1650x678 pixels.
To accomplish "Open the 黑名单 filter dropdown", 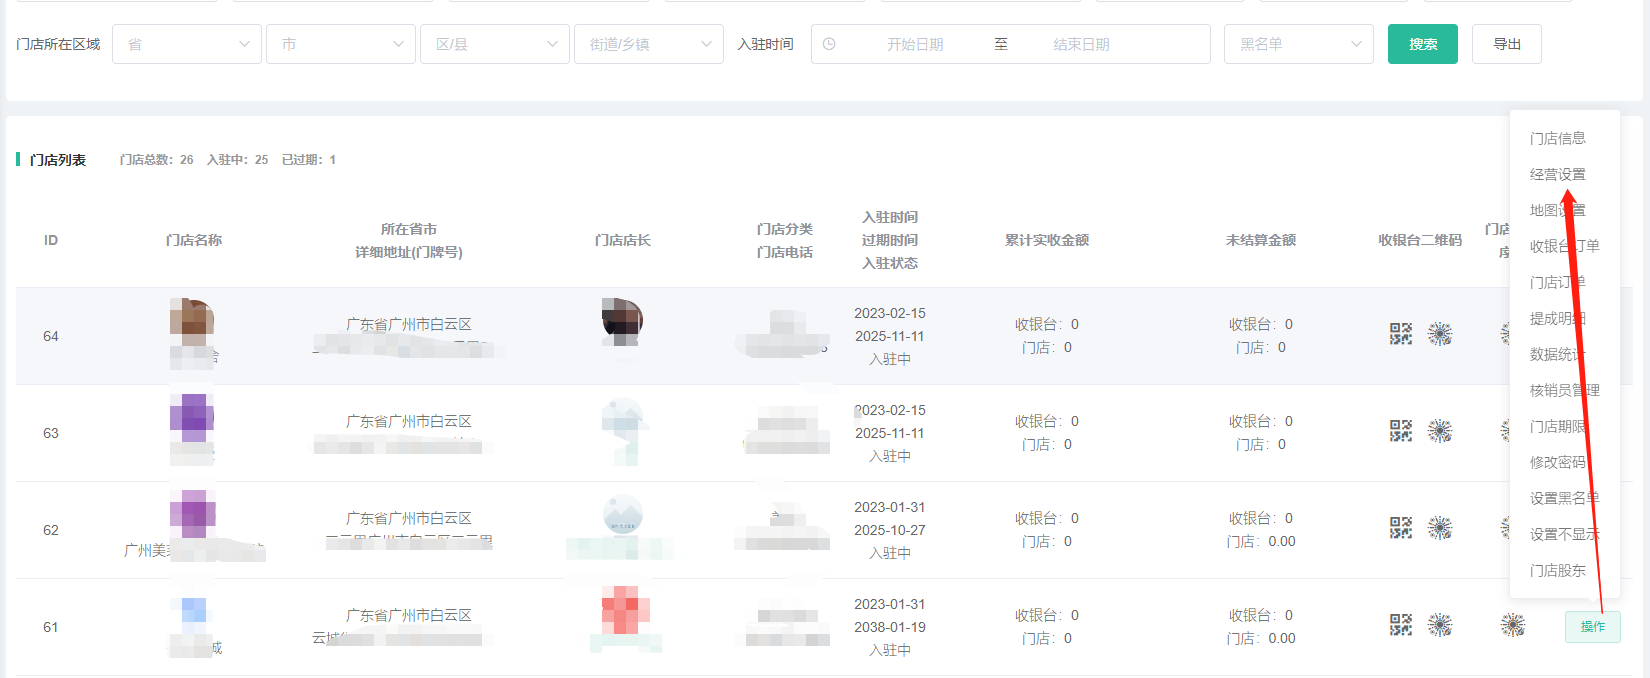I will click(1299, 44).
